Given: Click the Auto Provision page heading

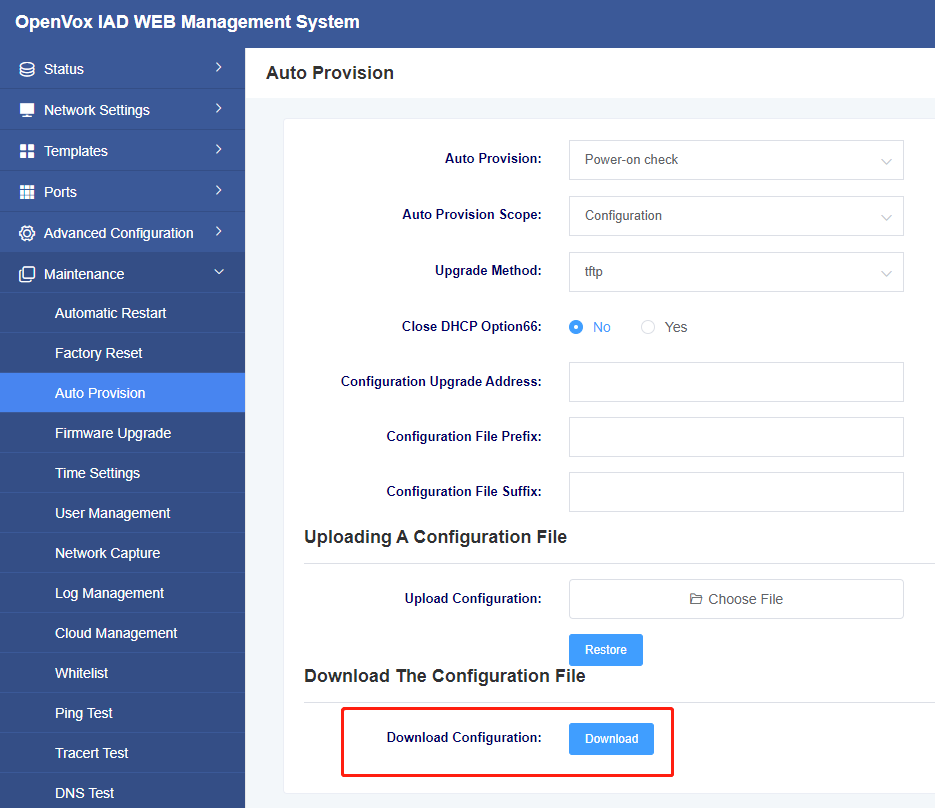Looking at the screenshot, I should [x=330, y=73].
